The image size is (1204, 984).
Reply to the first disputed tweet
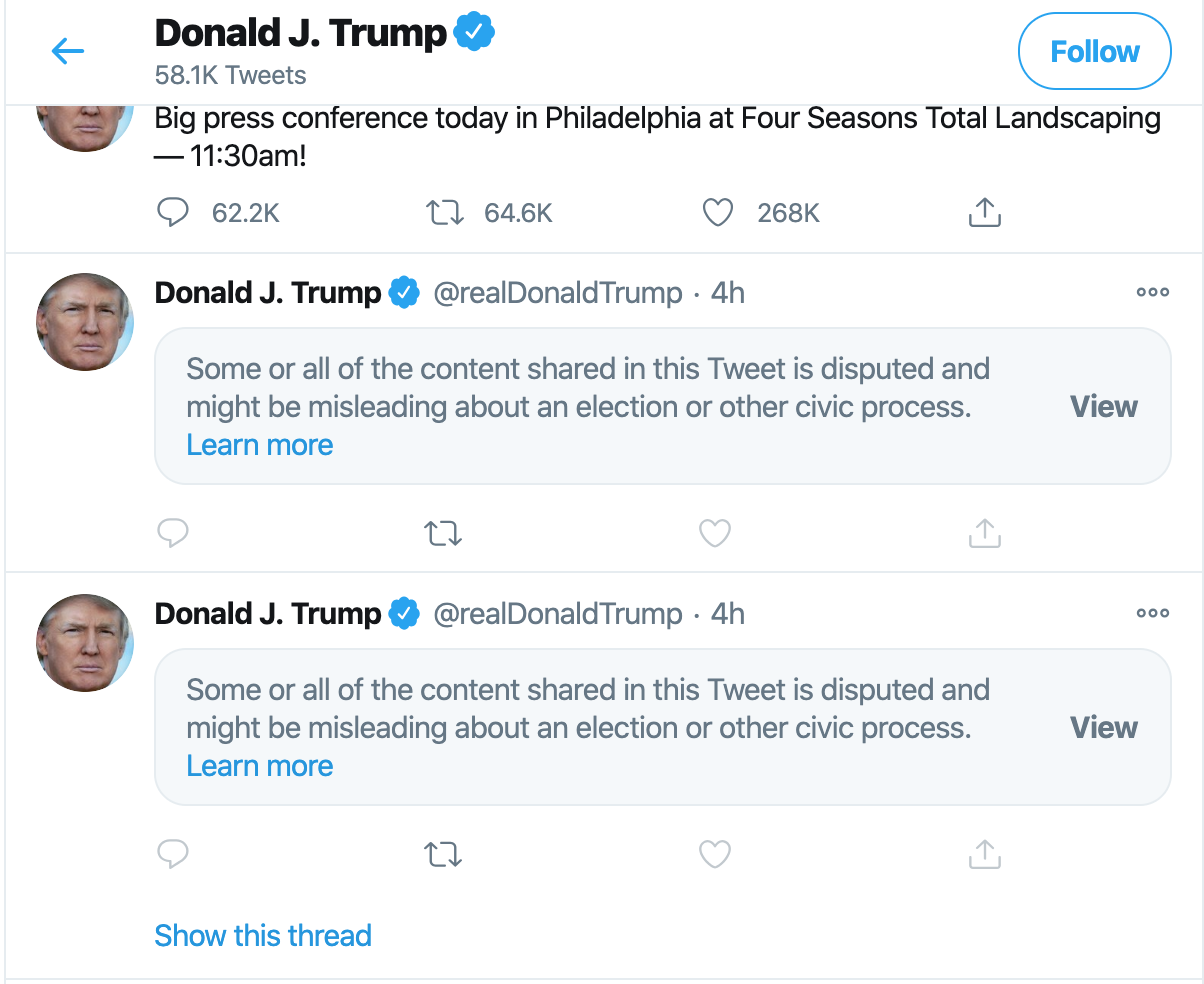[x=174, y=533]
